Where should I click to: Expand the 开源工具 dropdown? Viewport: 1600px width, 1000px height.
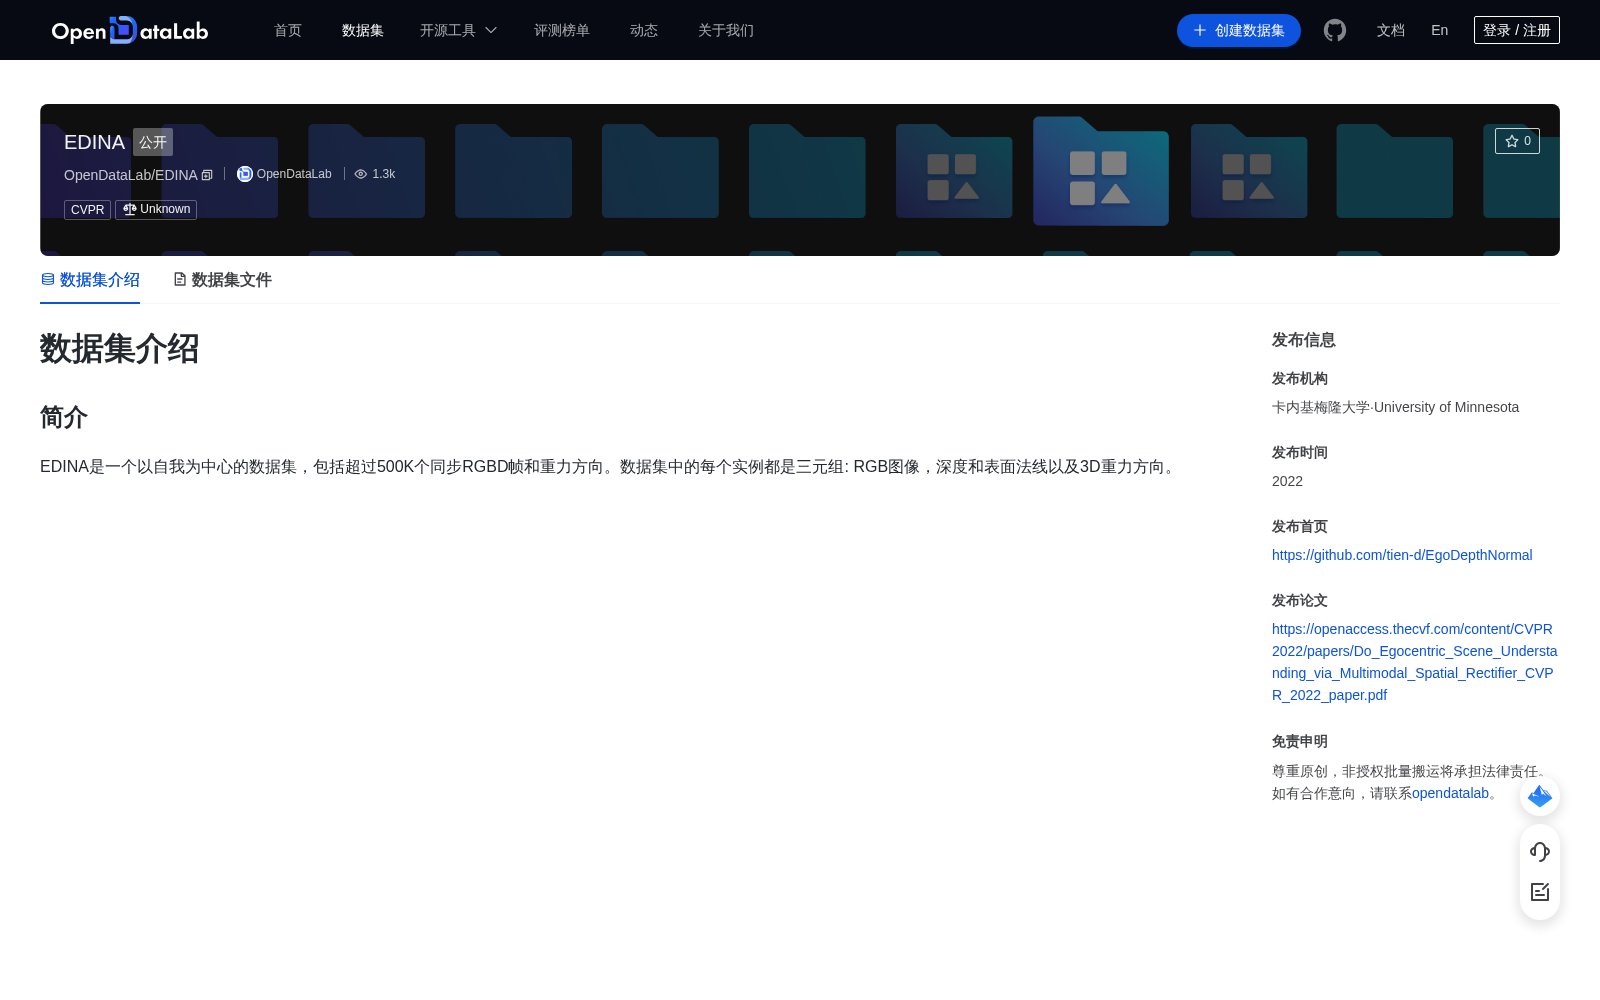pyautogui.click(x=458, y=30)
